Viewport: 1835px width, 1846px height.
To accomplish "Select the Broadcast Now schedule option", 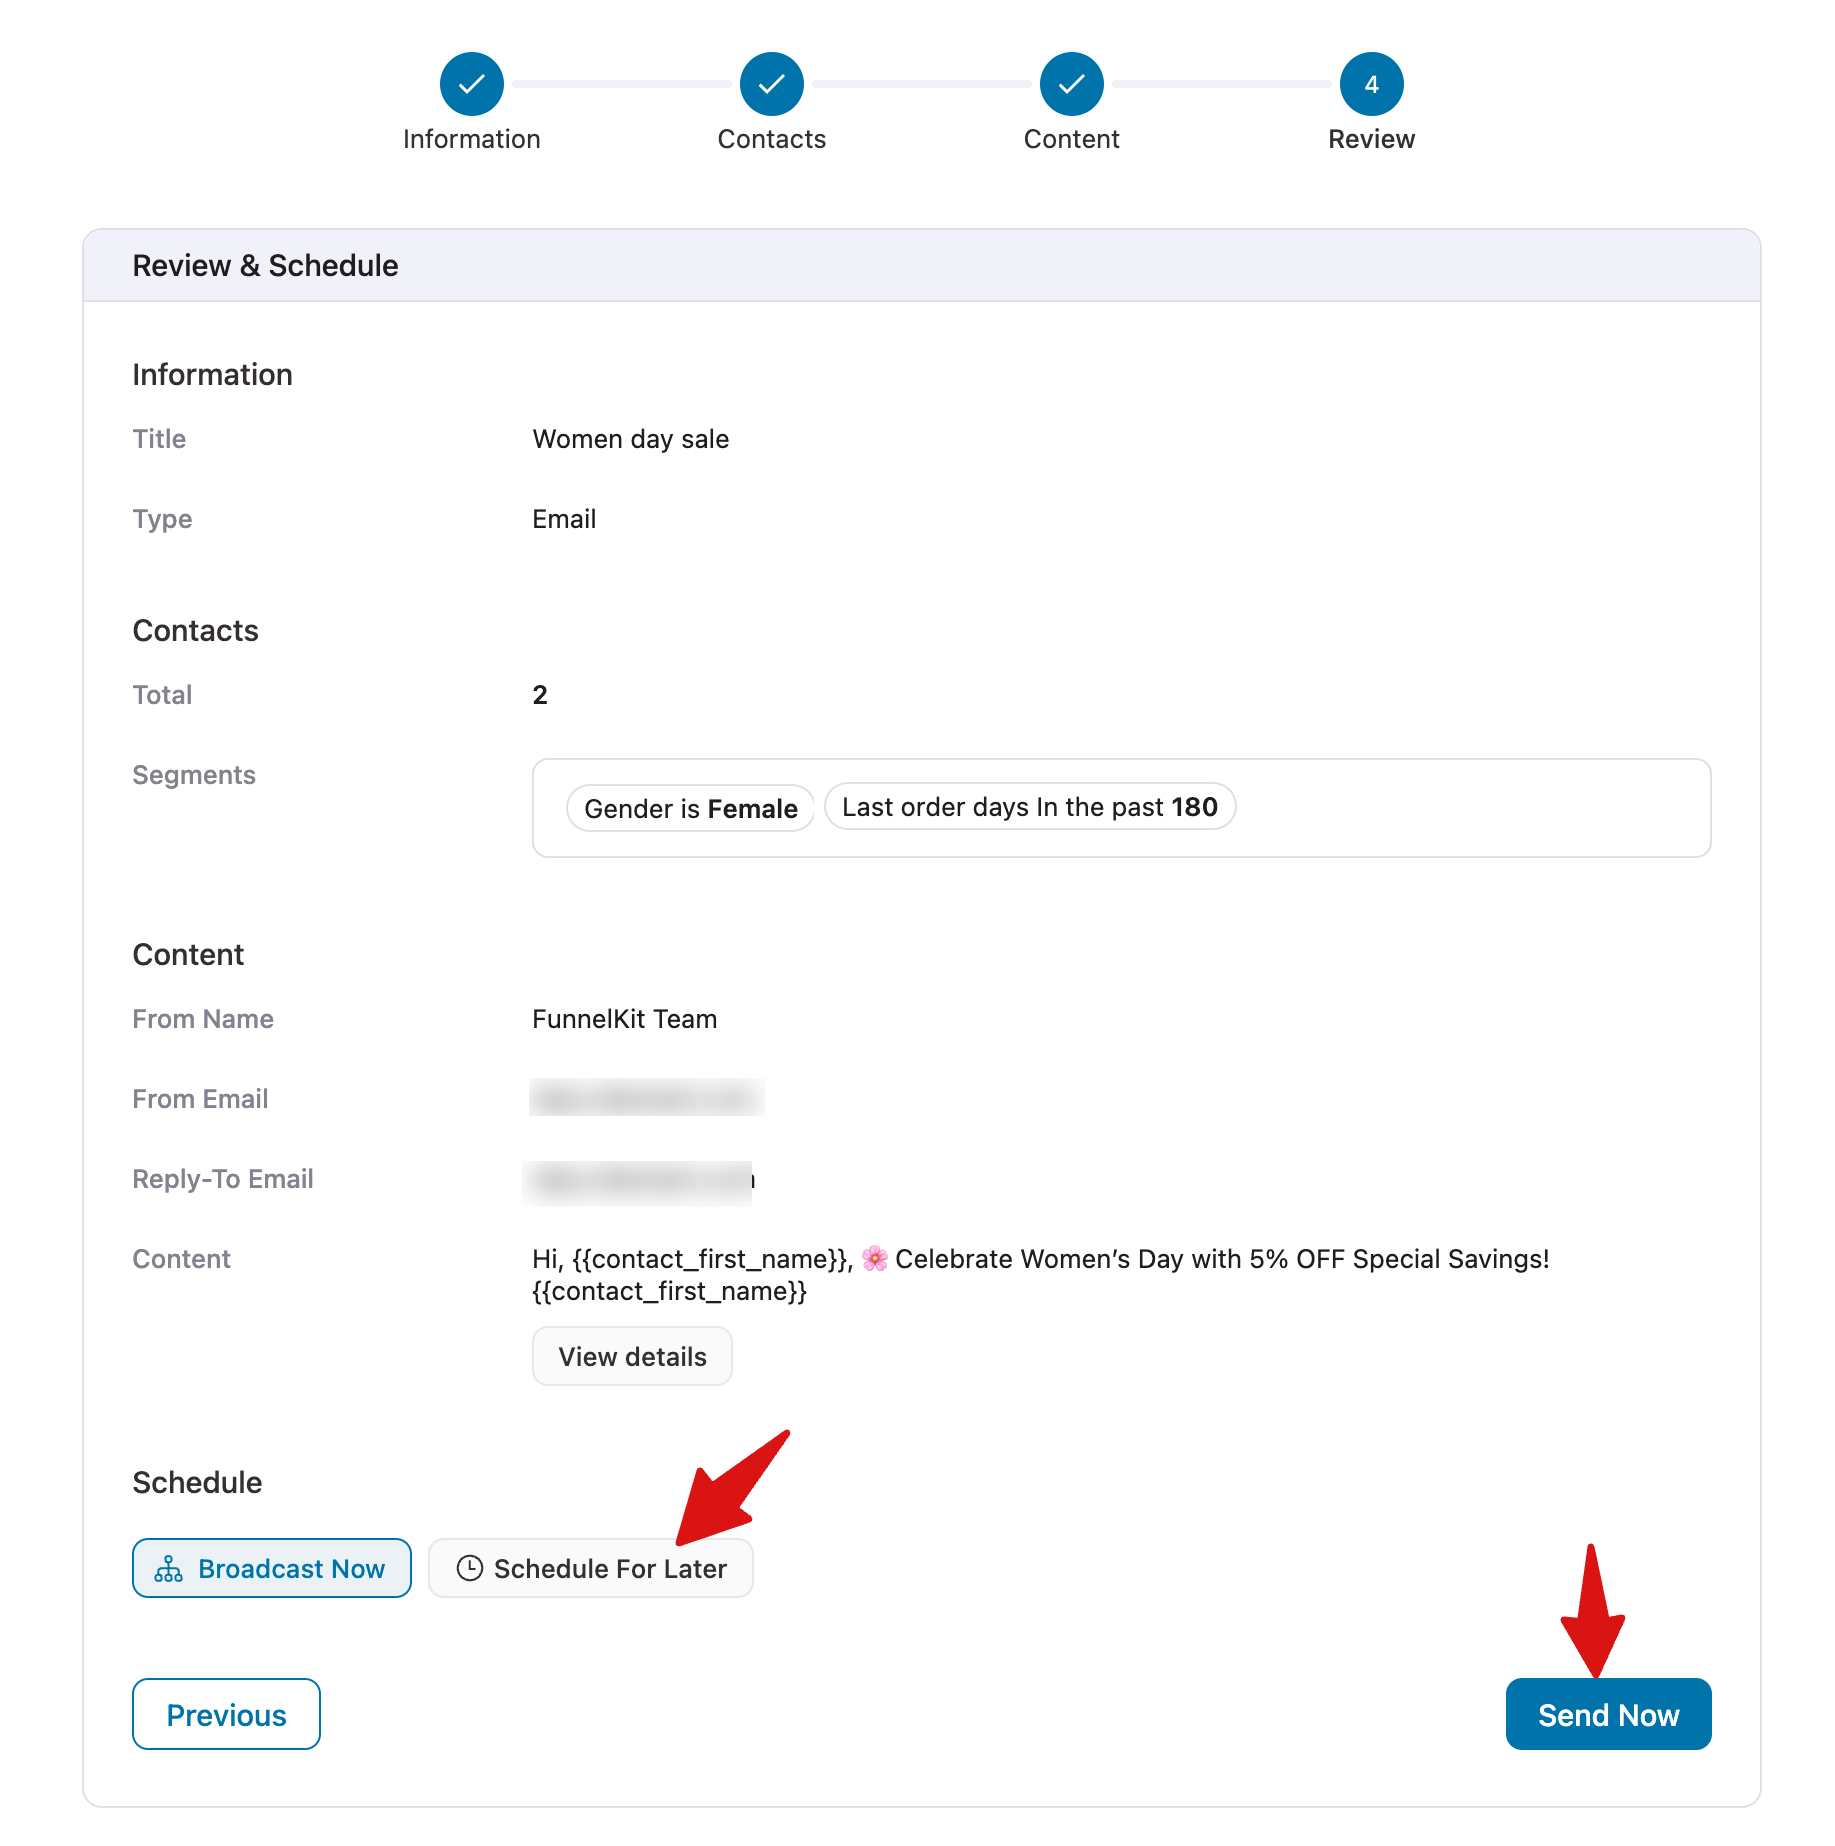I will (271, 1568).
